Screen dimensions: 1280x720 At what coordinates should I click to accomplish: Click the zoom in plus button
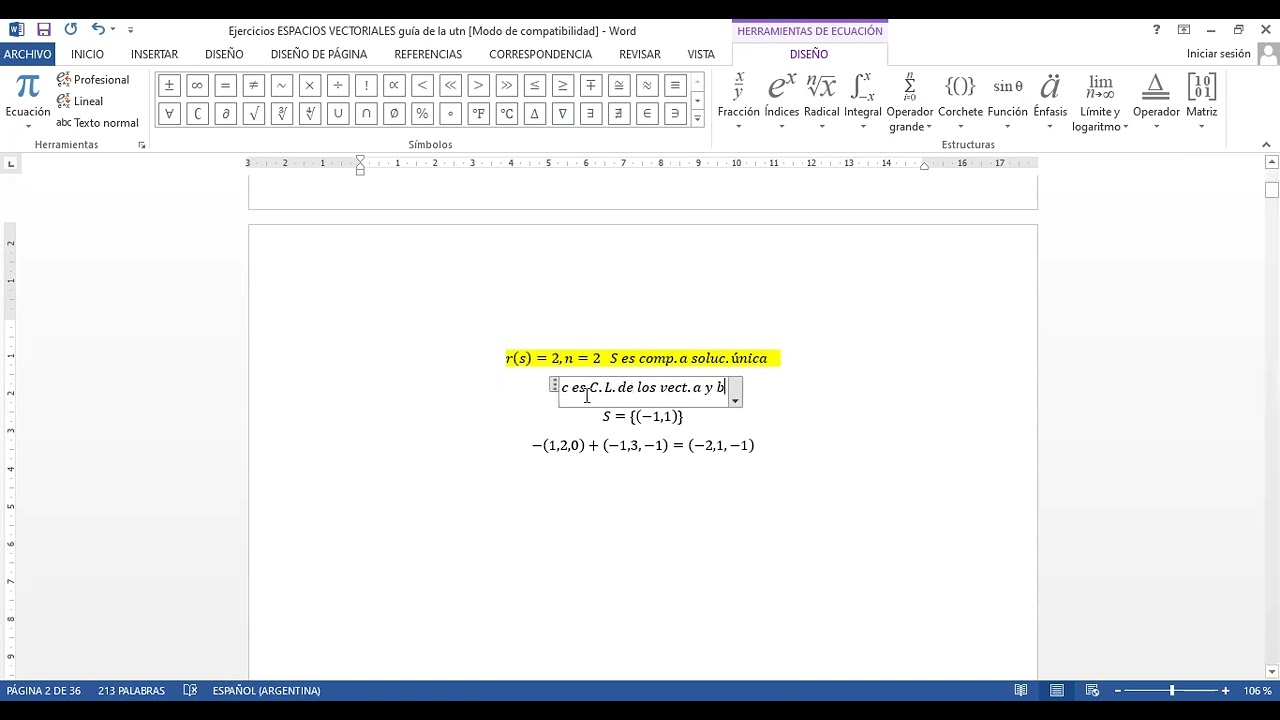(x=1226, y=691)
